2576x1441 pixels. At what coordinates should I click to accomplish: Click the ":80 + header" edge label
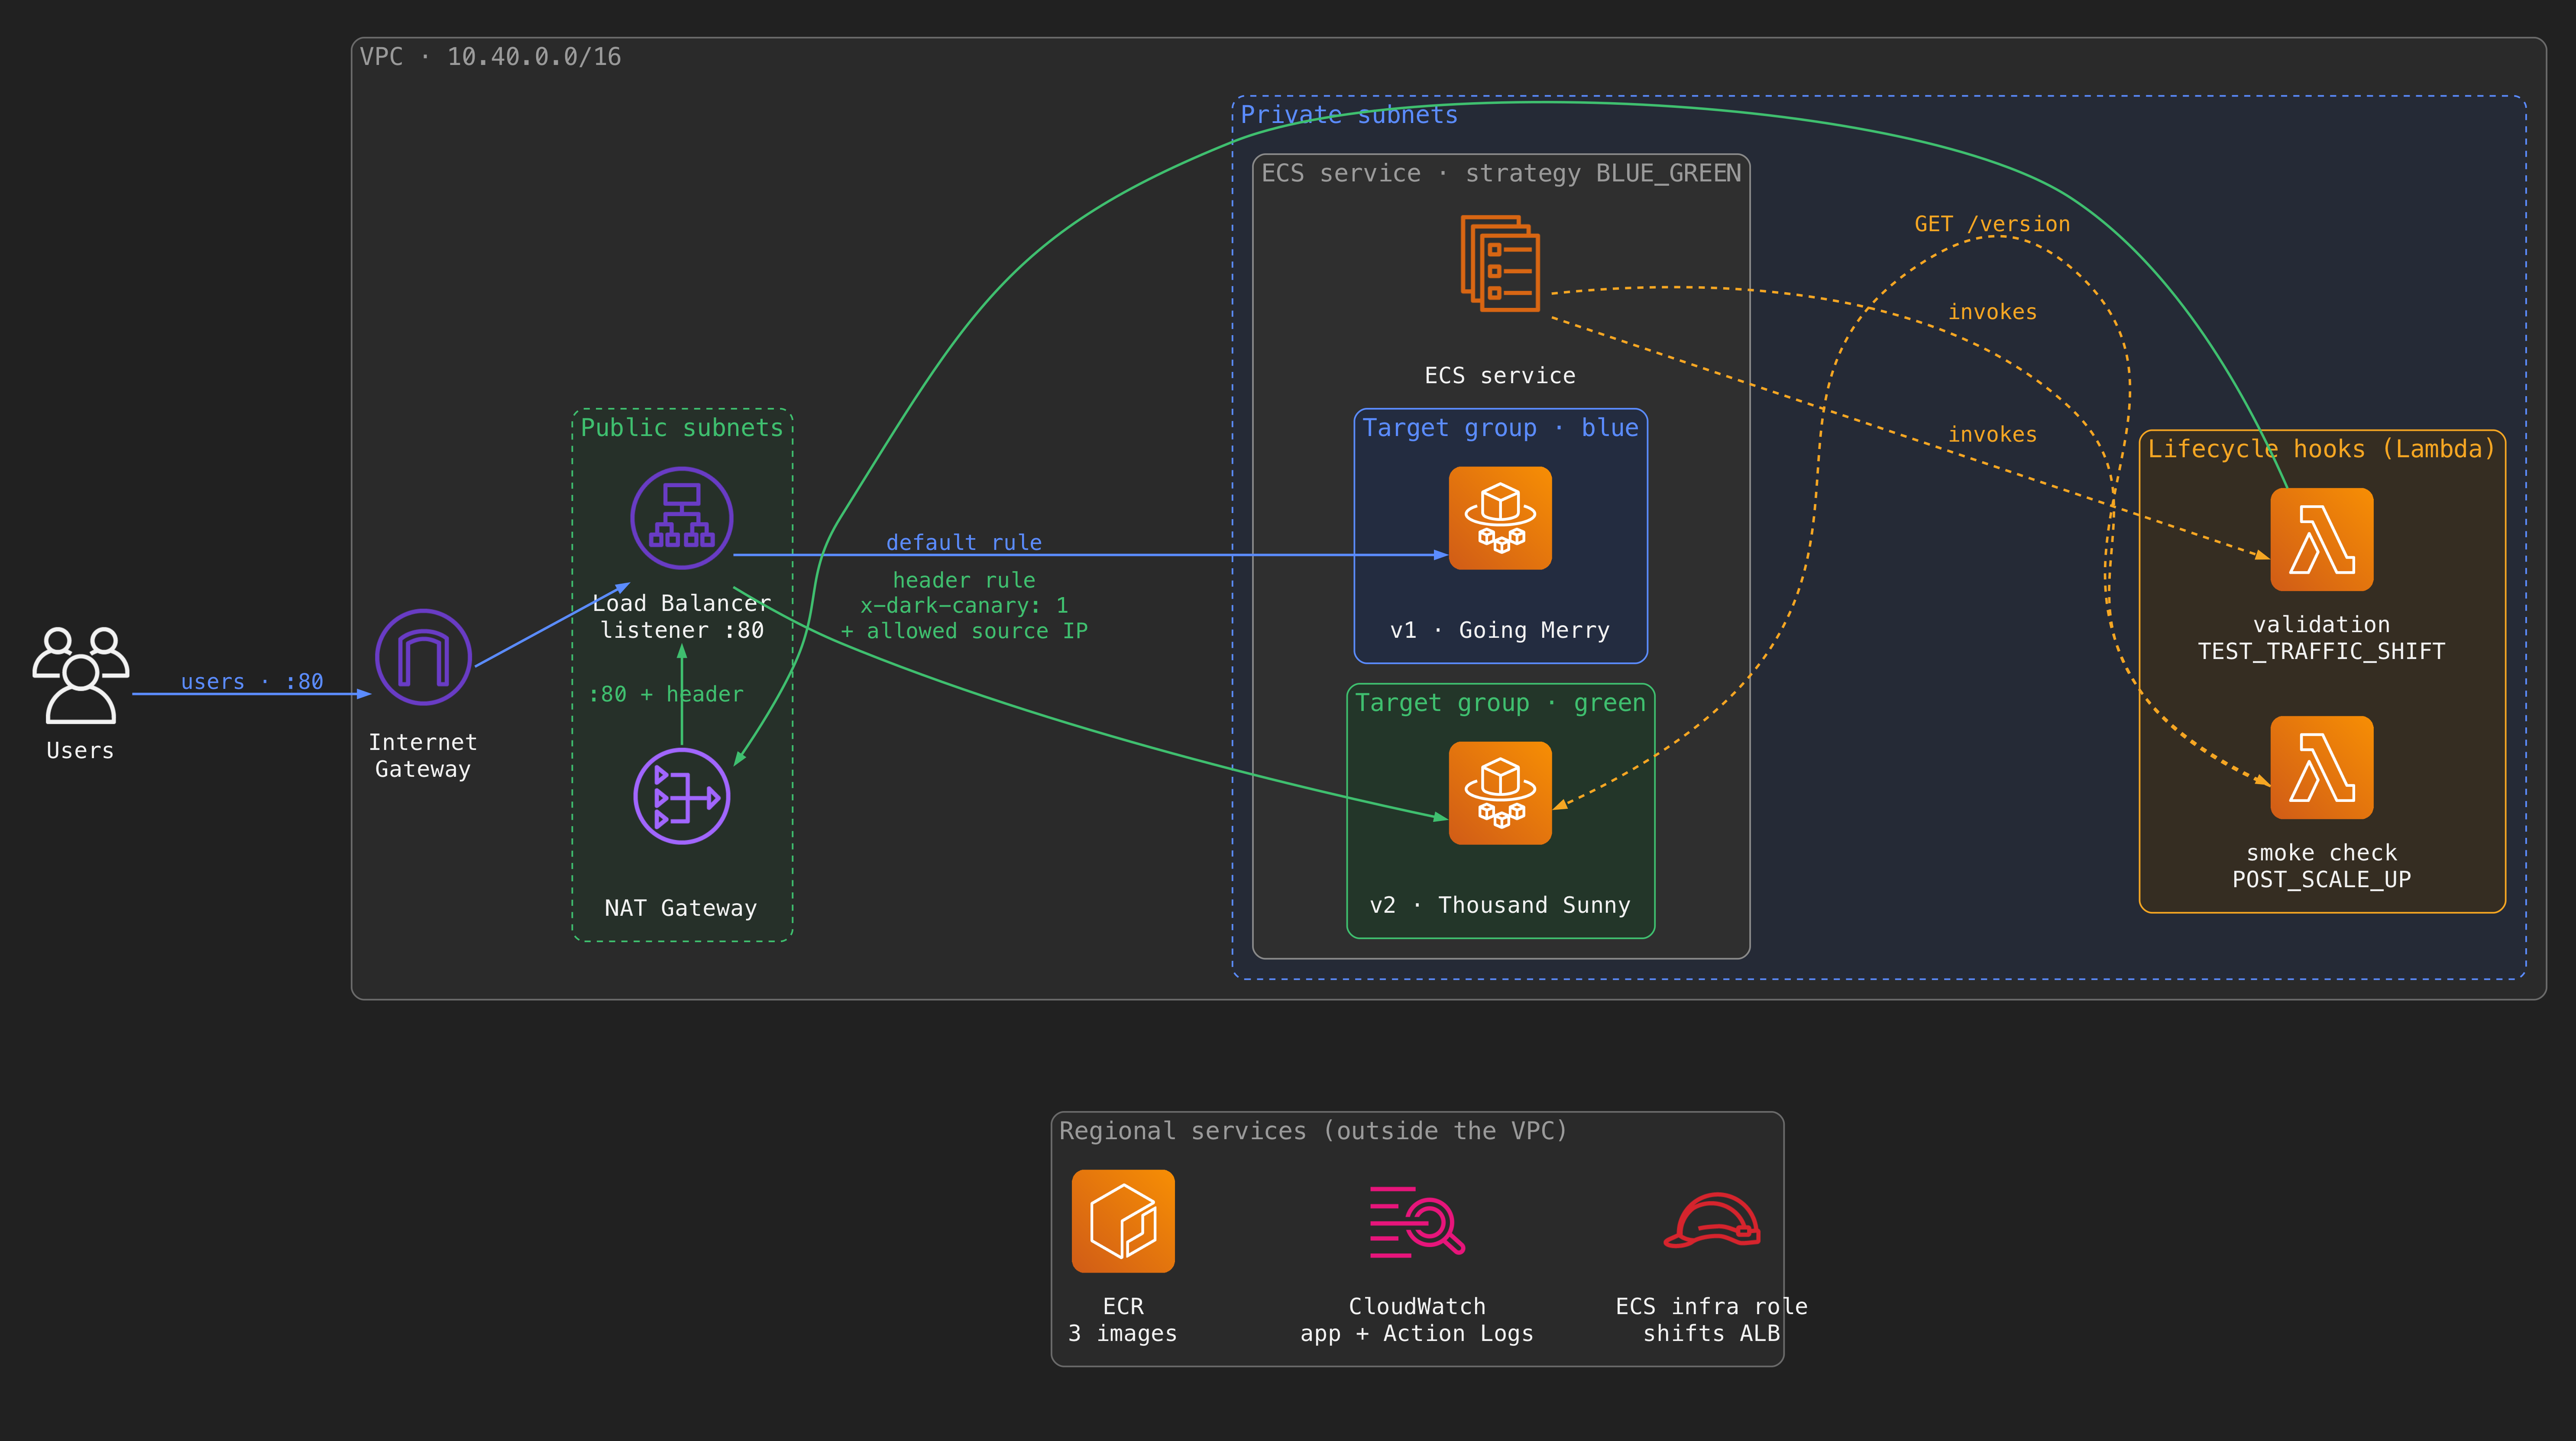(666, 694)
